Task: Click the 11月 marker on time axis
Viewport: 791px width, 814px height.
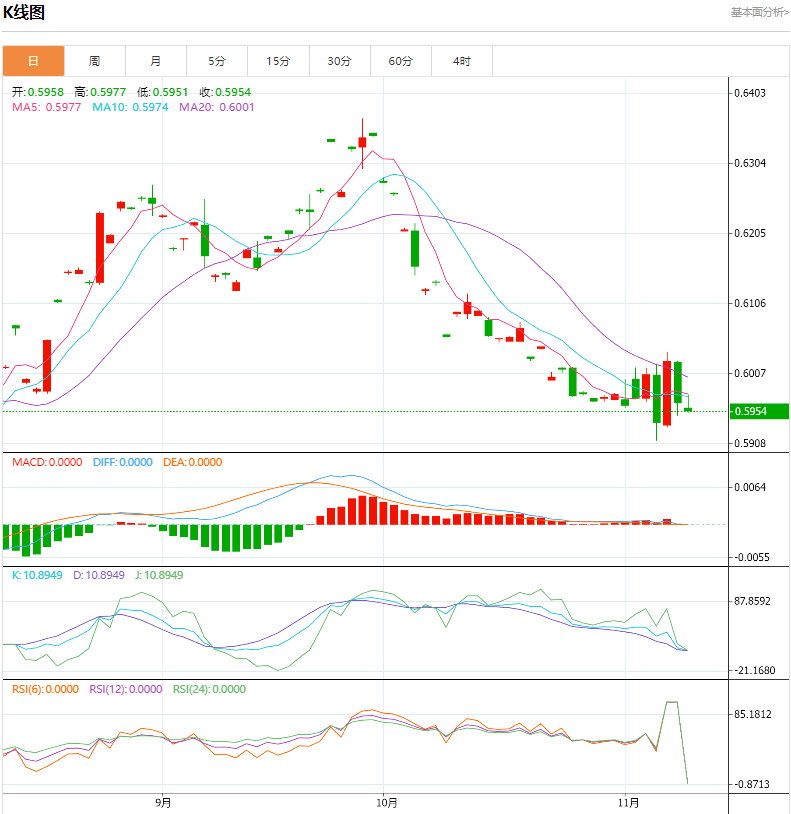Action: click(x=628, y=802)
